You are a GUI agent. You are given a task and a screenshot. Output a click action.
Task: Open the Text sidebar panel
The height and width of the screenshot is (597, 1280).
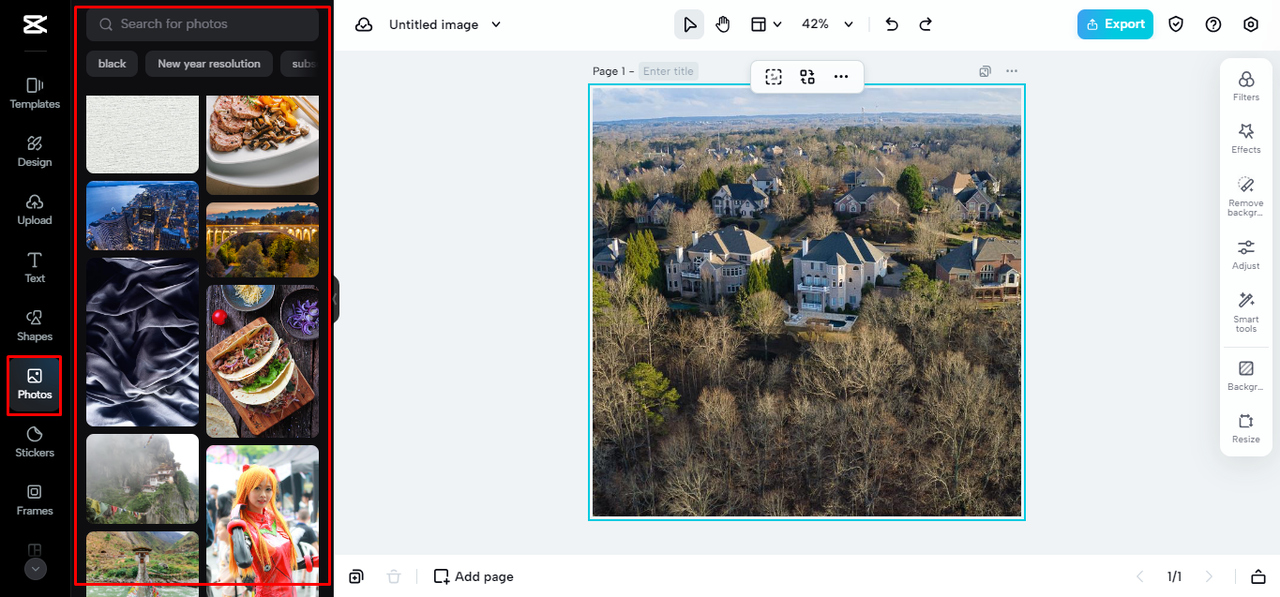click(34, 267)
